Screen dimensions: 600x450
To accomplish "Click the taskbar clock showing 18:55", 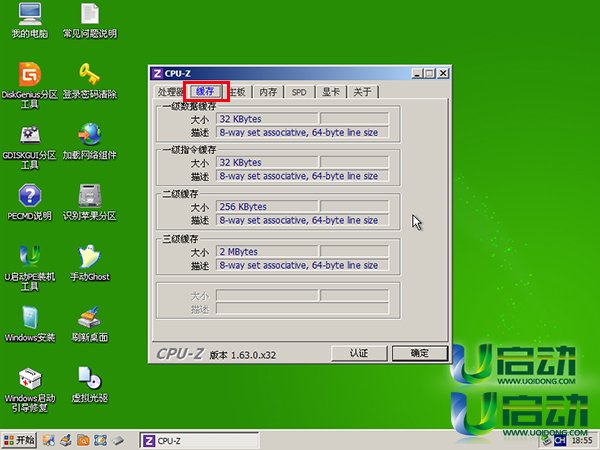I will tap(582, 441).
